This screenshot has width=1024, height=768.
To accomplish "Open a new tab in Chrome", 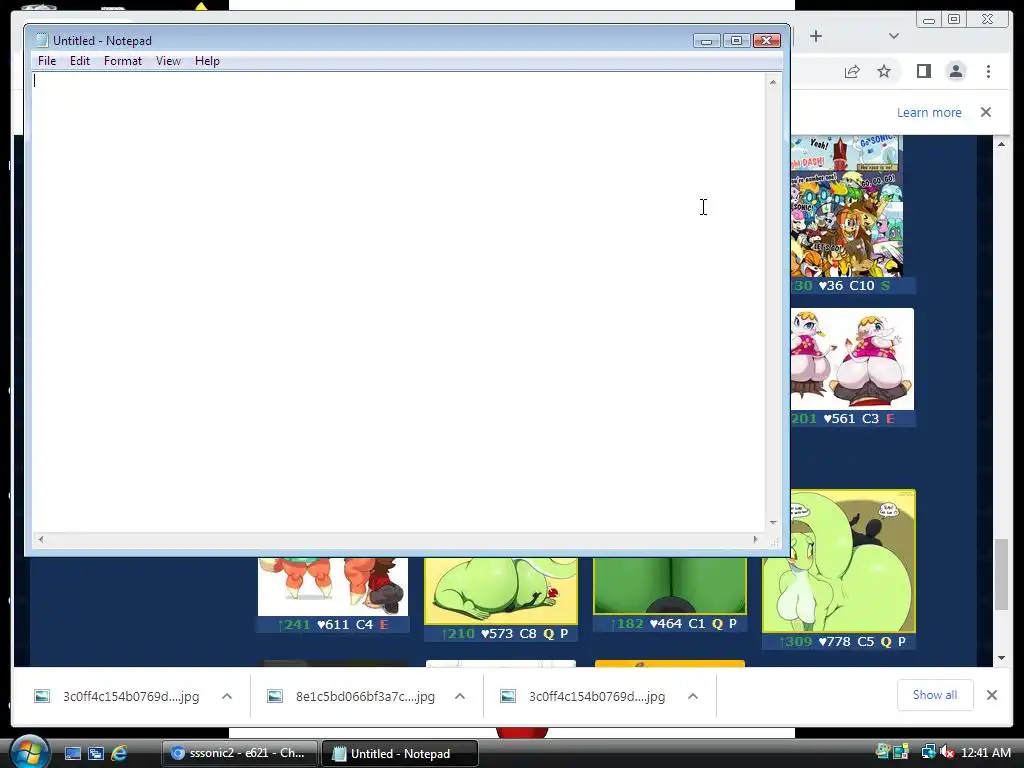I will coord(816,36).
